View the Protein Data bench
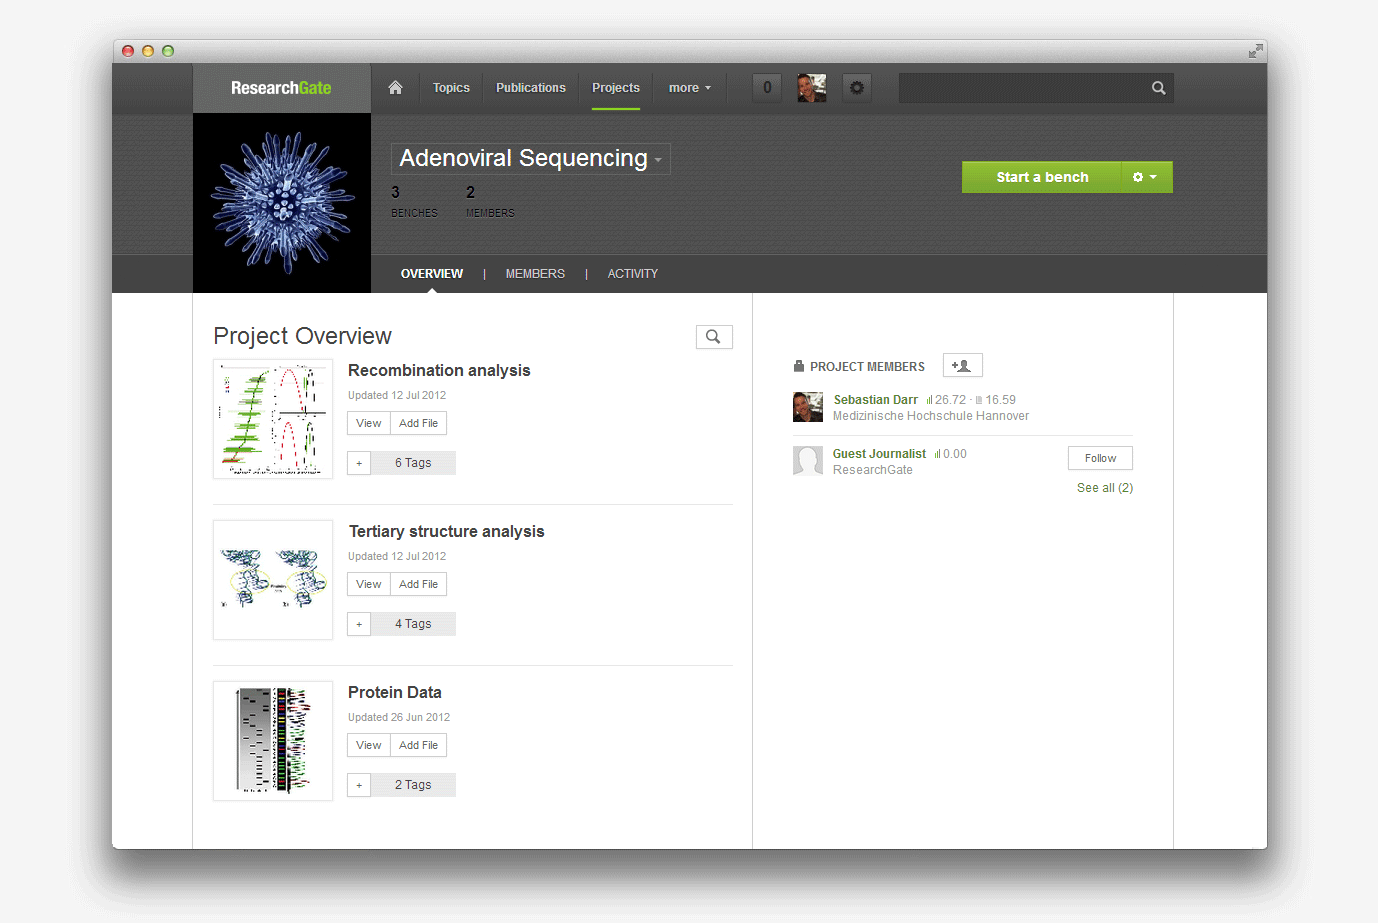Image resolution: width=1378 pixels, height=923 pixels. [369, 745]
